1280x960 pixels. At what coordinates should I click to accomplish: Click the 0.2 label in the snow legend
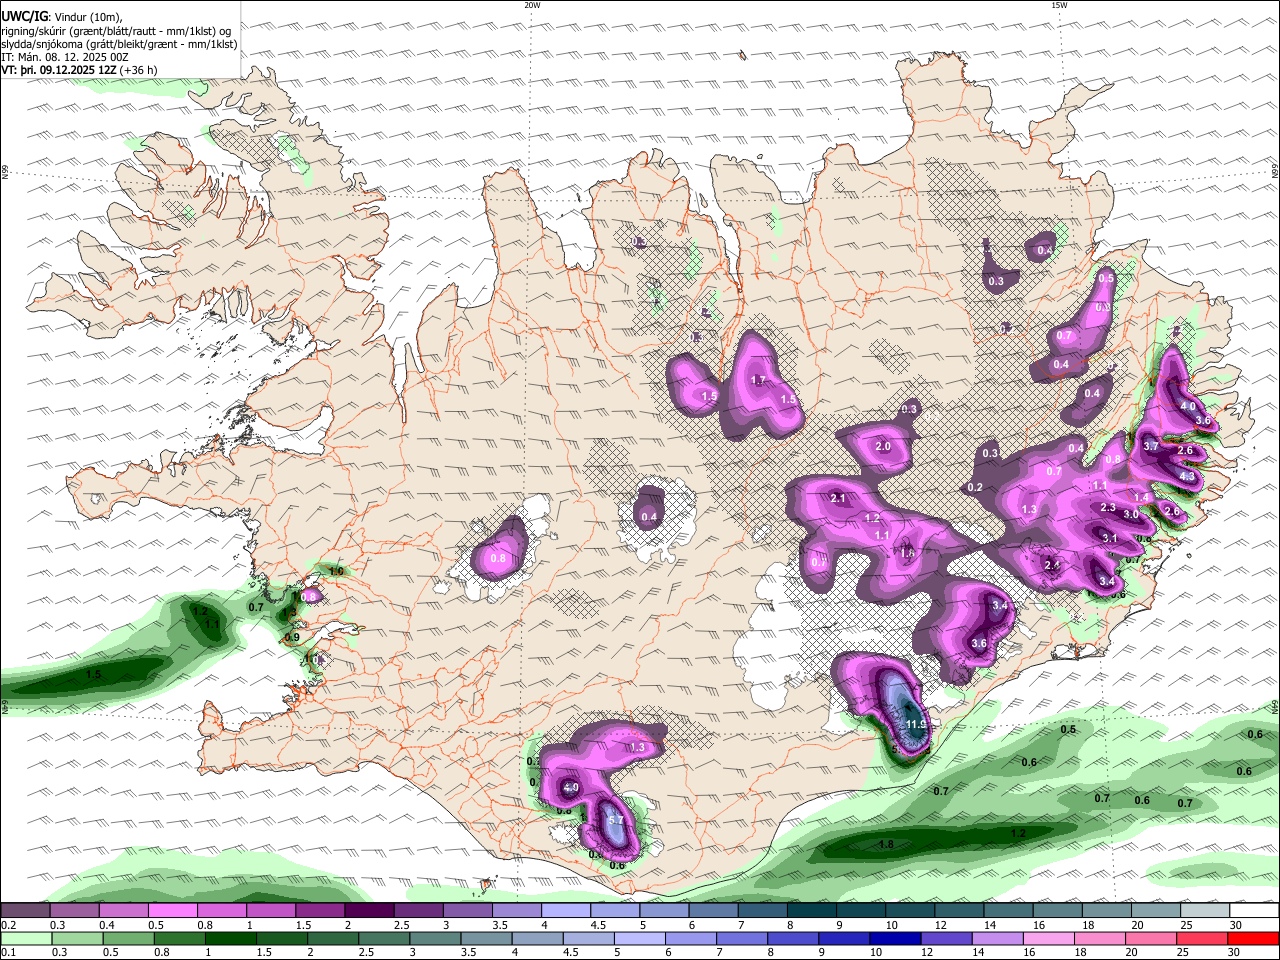tap(9, 925)
